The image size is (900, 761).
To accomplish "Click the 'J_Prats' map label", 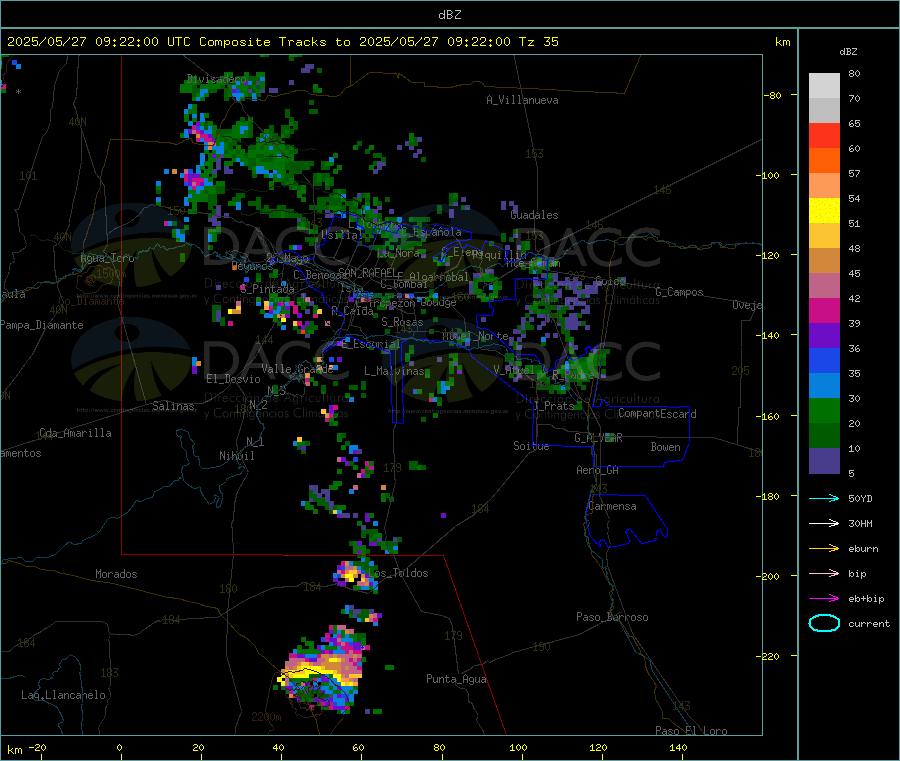I will (555, 406).
